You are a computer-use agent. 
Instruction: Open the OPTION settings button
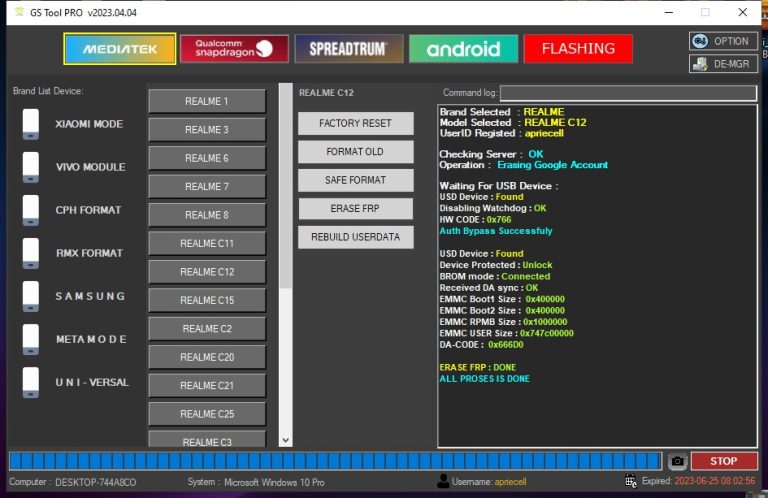click(x=723, y=41)
